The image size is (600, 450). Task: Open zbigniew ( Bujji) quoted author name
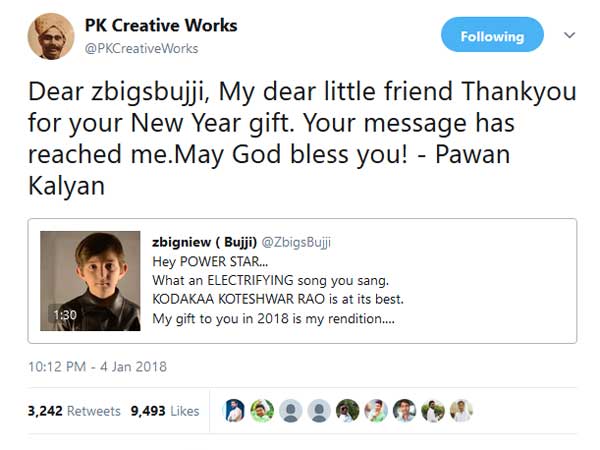pos(204,242)
